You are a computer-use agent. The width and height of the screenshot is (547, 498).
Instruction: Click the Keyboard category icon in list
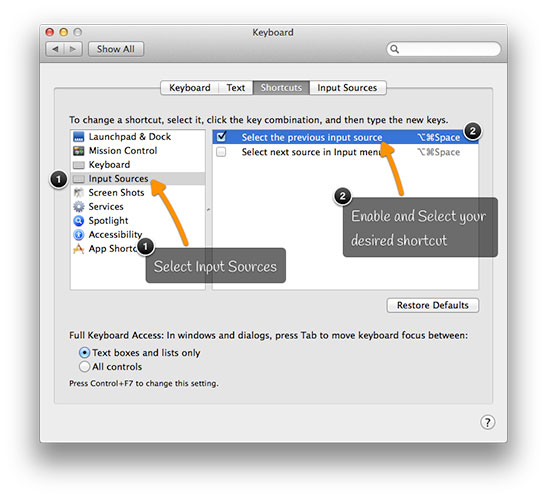(x=79, y=165)
